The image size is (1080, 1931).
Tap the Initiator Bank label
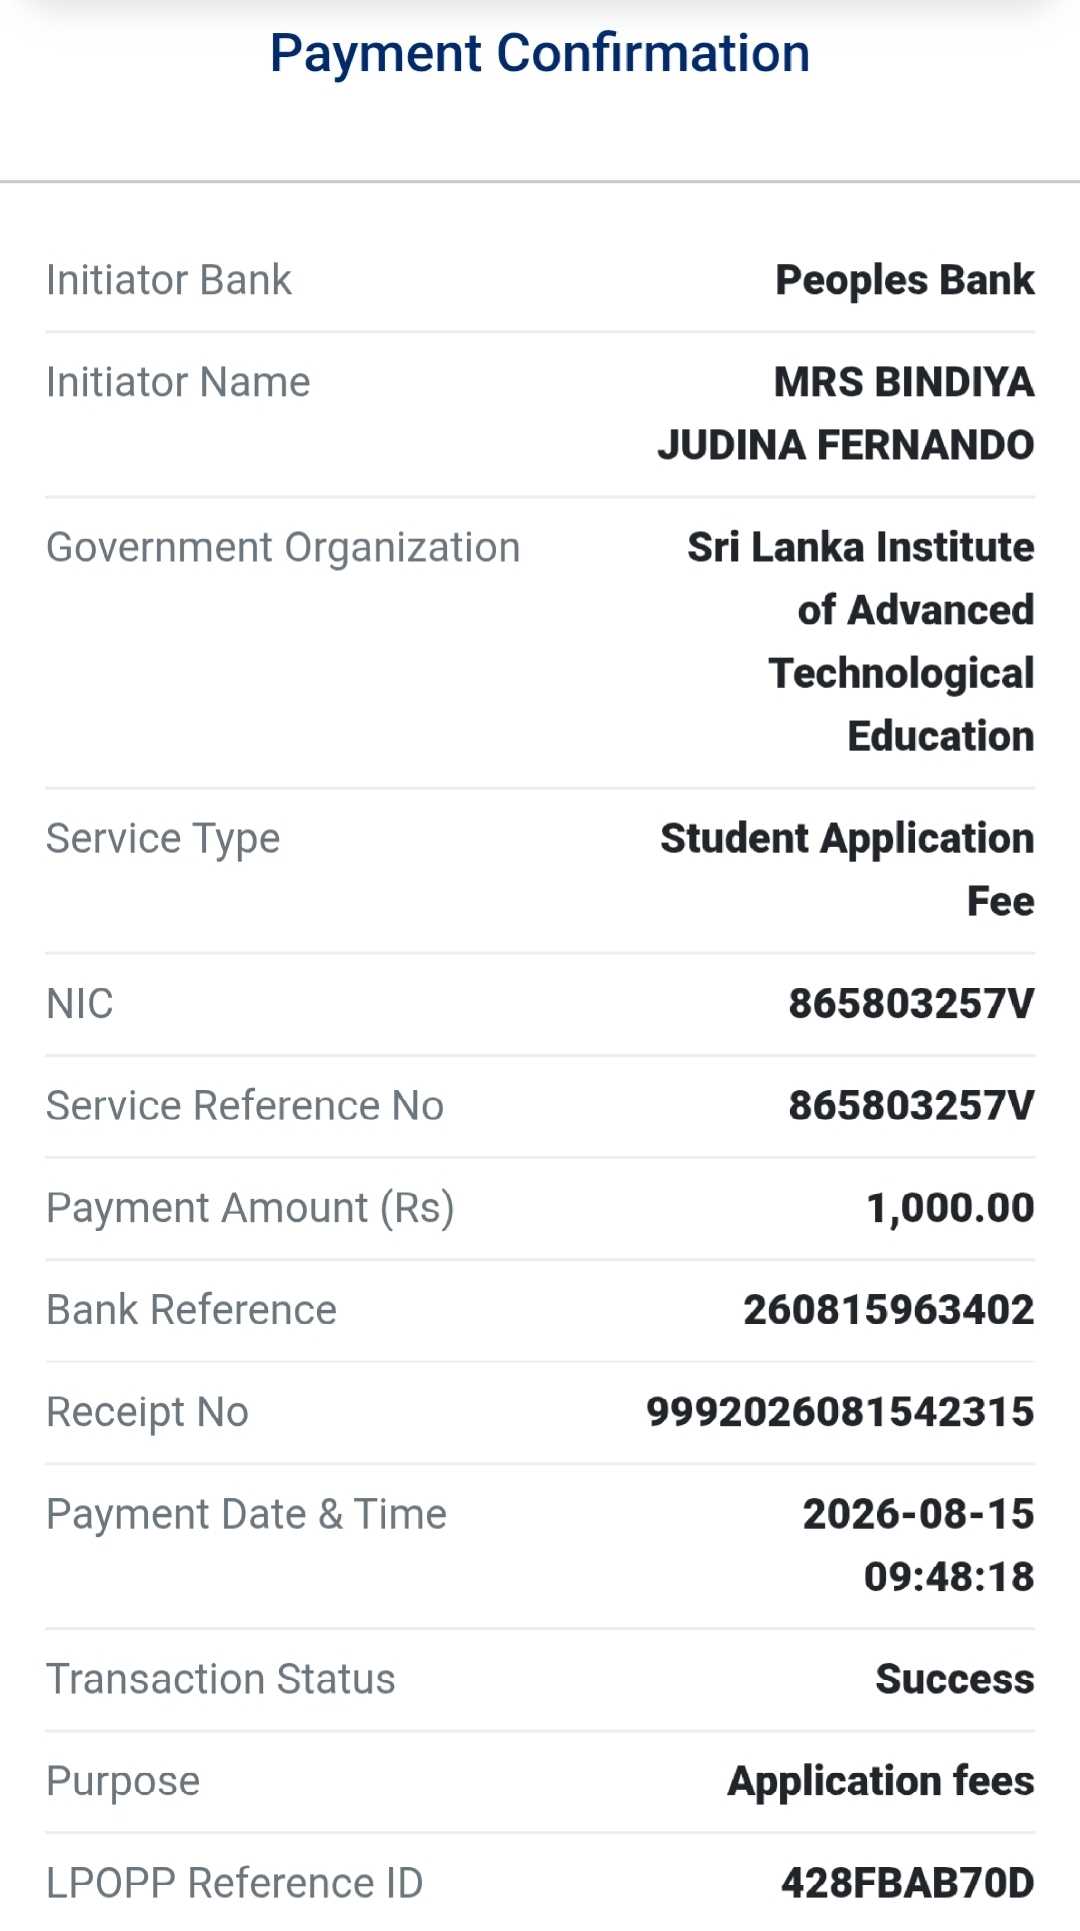(169, 280)
